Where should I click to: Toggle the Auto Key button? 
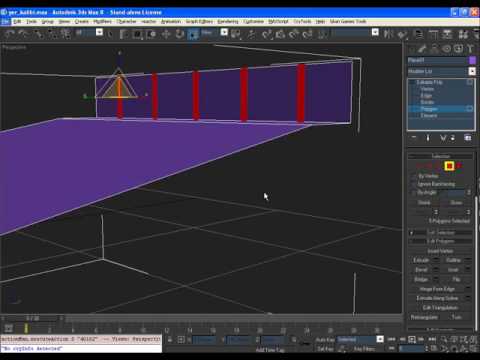(325, 340)
